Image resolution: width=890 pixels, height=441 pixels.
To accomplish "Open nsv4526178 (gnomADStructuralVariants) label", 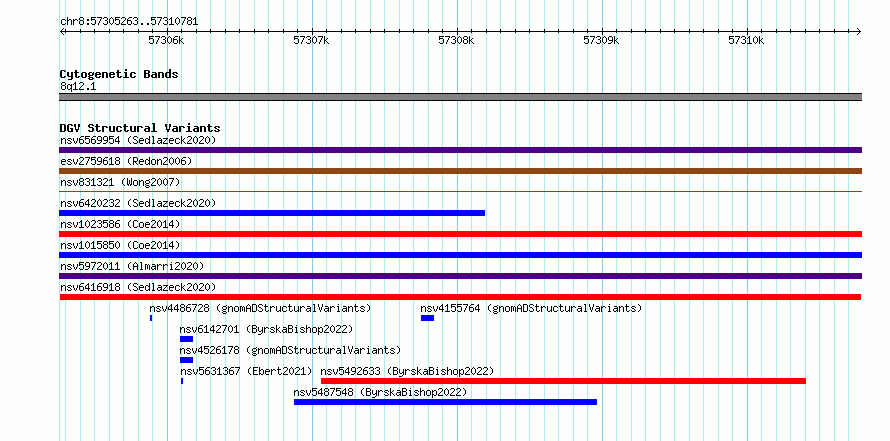I will point(290,350).
